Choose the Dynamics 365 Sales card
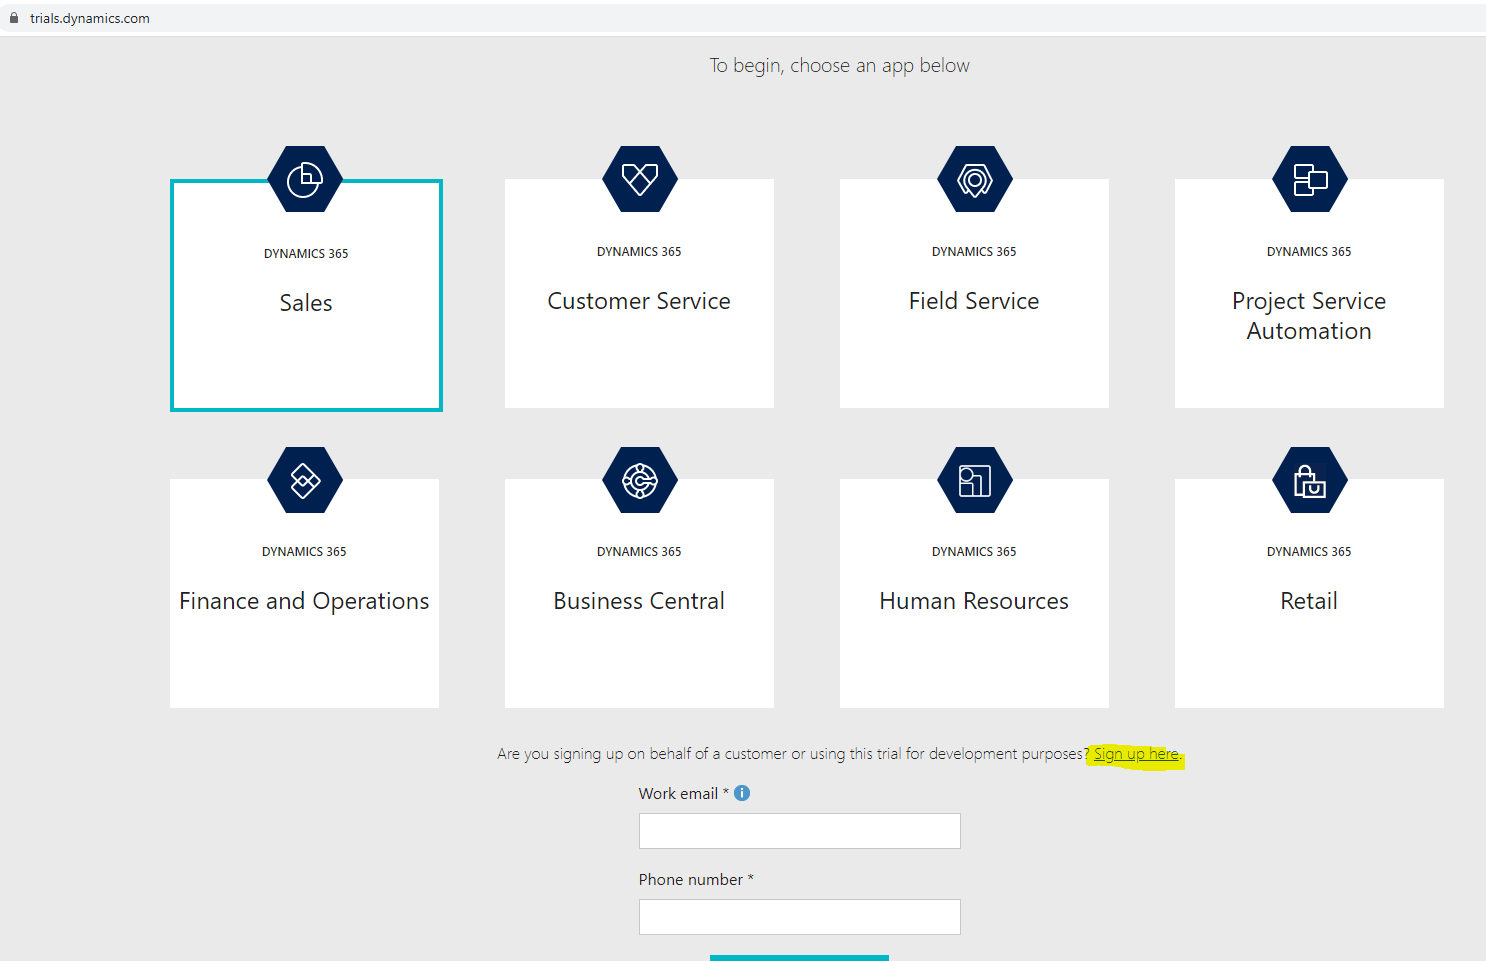Image resolution: width=1486 pixels, height=961 pixels. pos(306,295)
